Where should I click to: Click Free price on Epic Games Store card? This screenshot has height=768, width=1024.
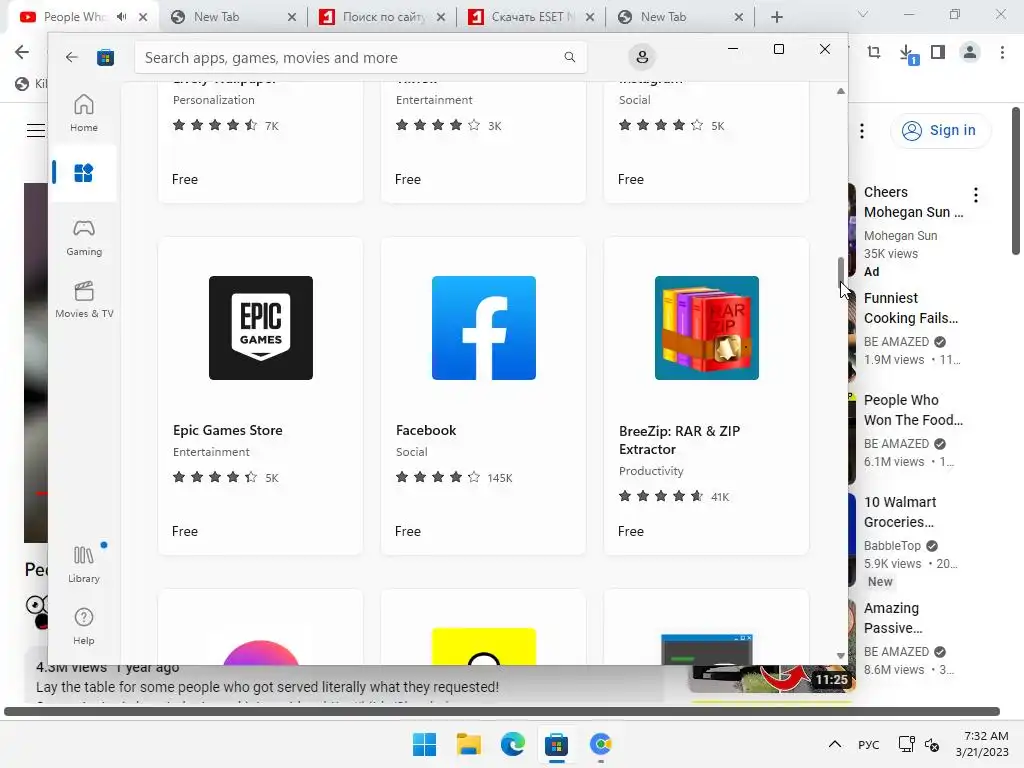pyautogui.click(x=185, y=531)
